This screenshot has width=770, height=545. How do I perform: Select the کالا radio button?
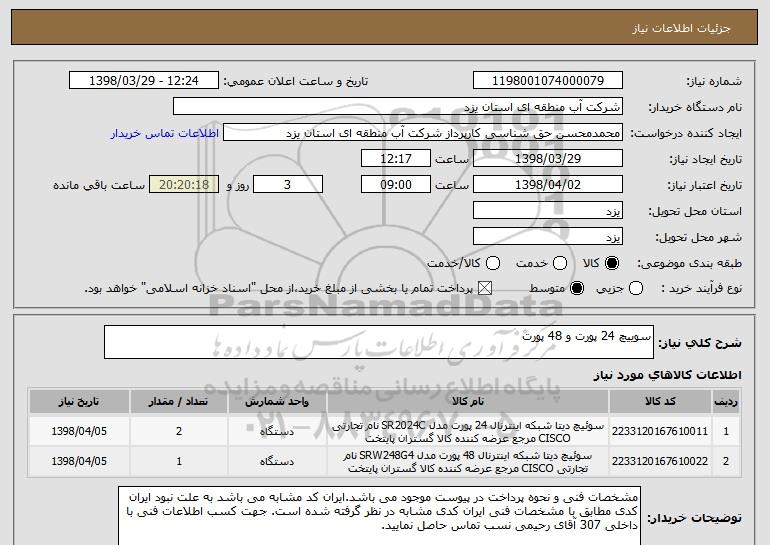pyautogui.click(x=612, y=263)
